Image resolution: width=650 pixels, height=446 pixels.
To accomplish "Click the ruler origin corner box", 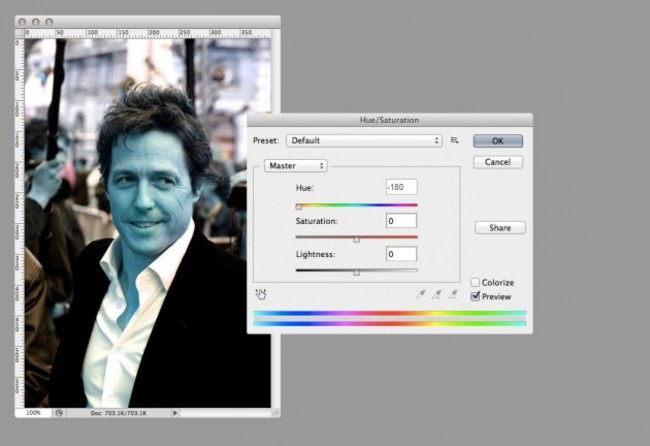I will [20, 33].
